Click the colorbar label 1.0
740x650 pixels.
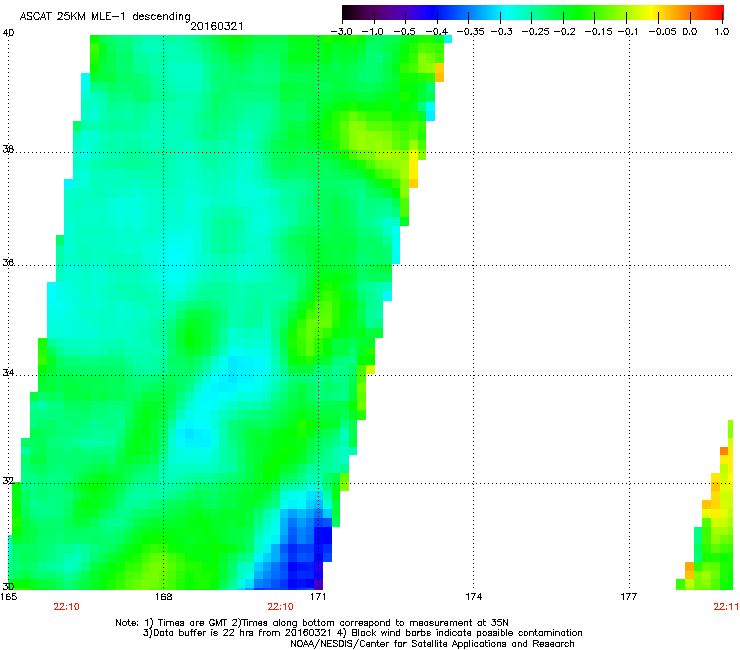pyautogui.click(x=722, y=32)
